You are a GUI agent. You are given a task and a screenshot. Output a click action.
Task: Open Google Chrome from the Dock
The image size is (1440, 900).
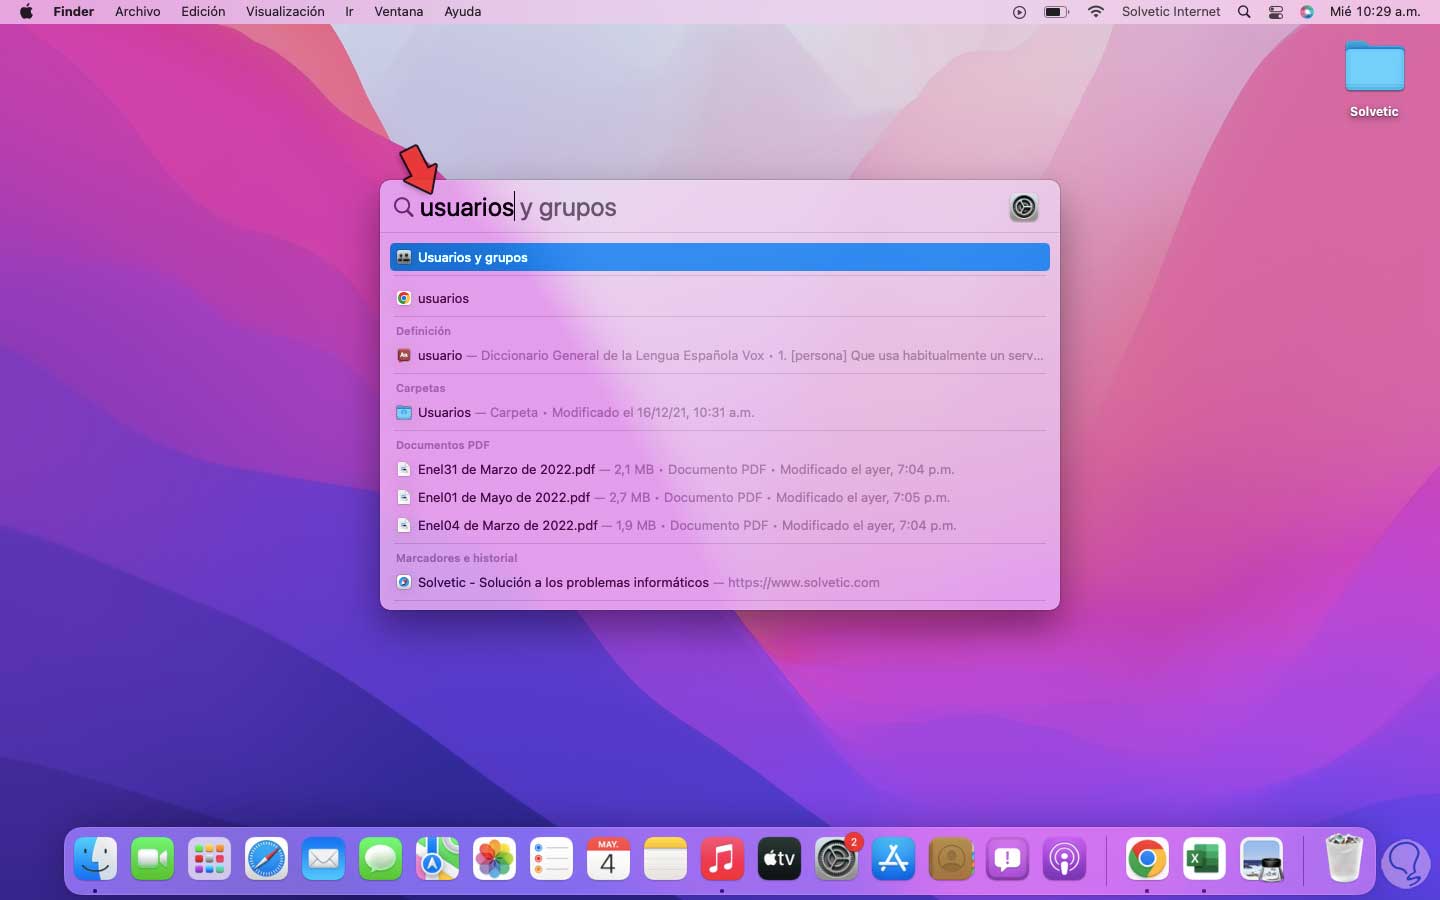pos(1147,858)
